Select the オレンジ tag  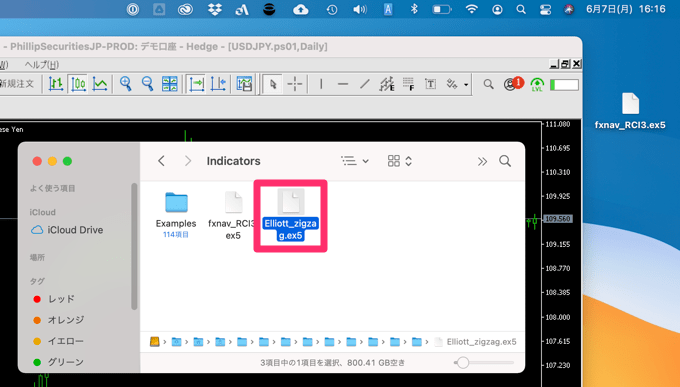(x=59, y=320)
